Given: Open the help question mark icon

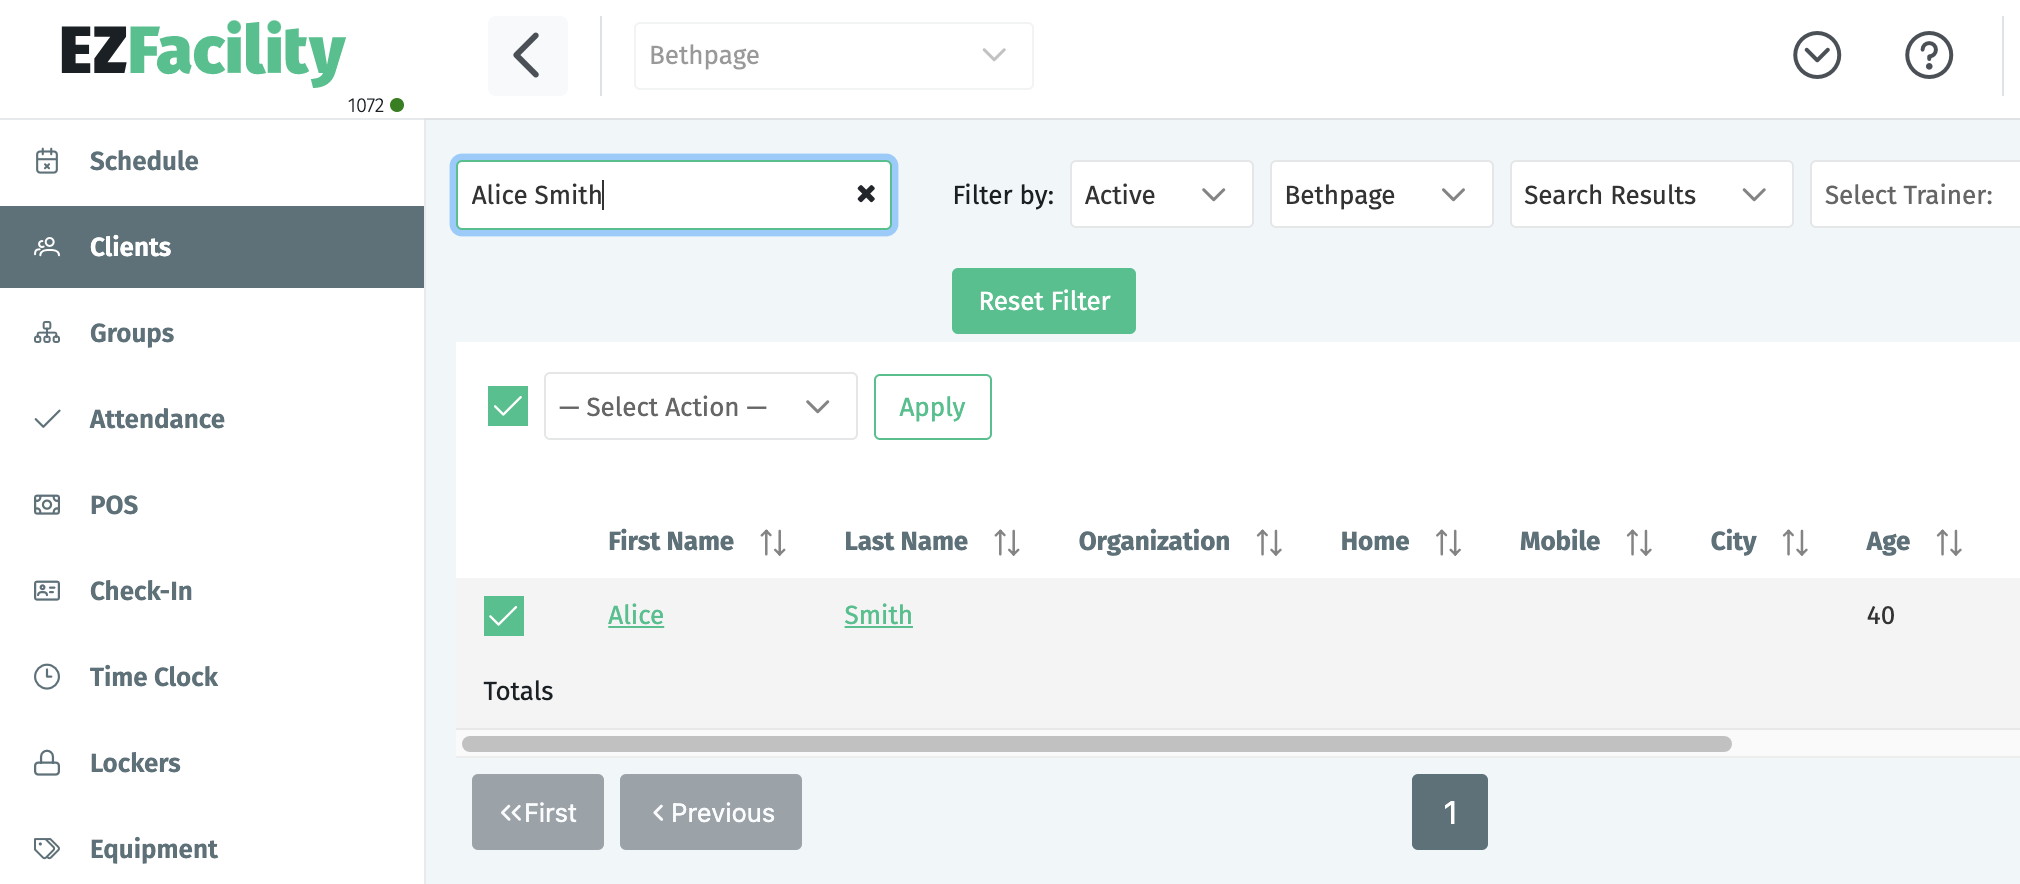Looking at the screenshot, I should click(x=1928, y=55).
